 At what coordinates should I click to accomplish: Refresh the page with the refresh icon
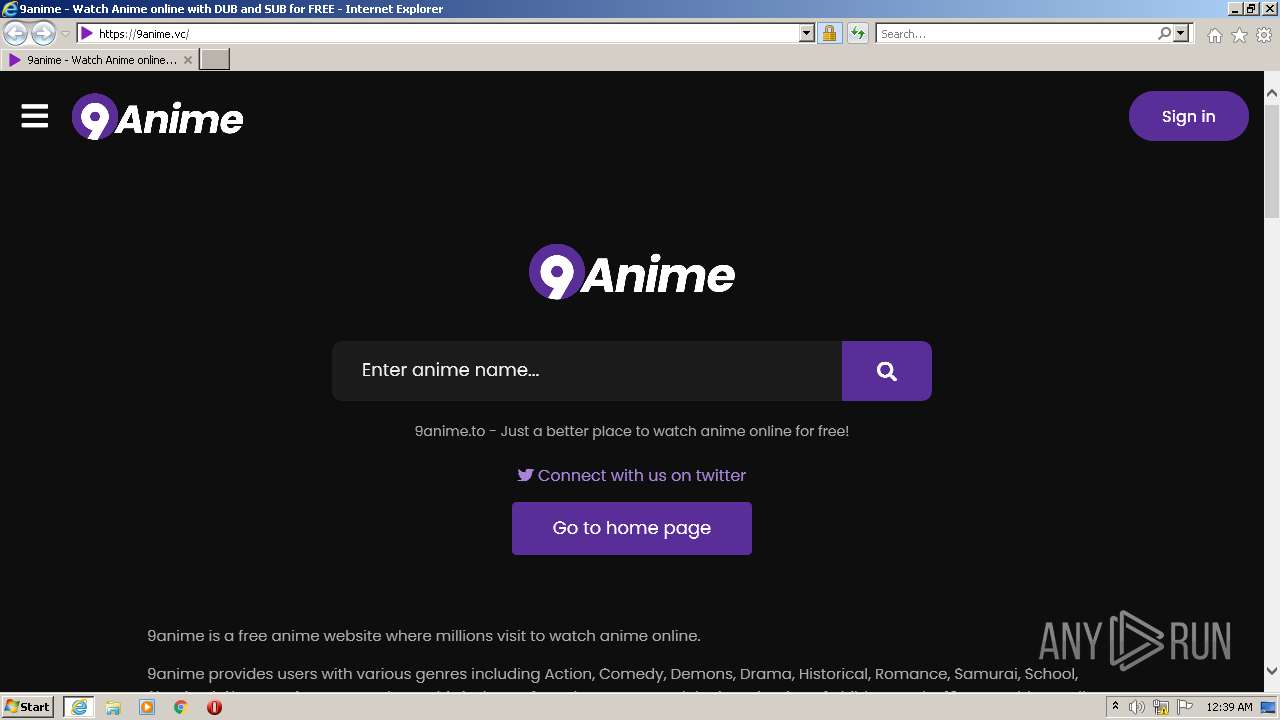pyautogui.click(x=857, y=33)
